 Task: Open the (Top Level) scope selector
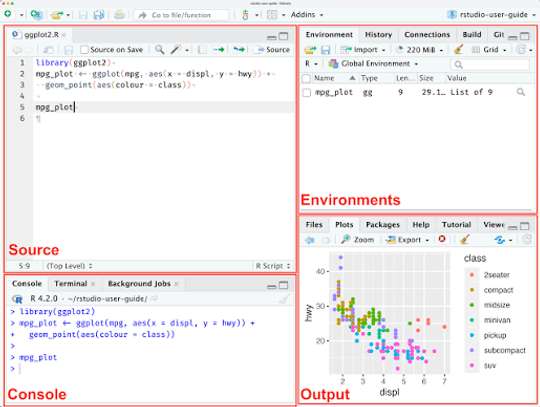(69, 266)
